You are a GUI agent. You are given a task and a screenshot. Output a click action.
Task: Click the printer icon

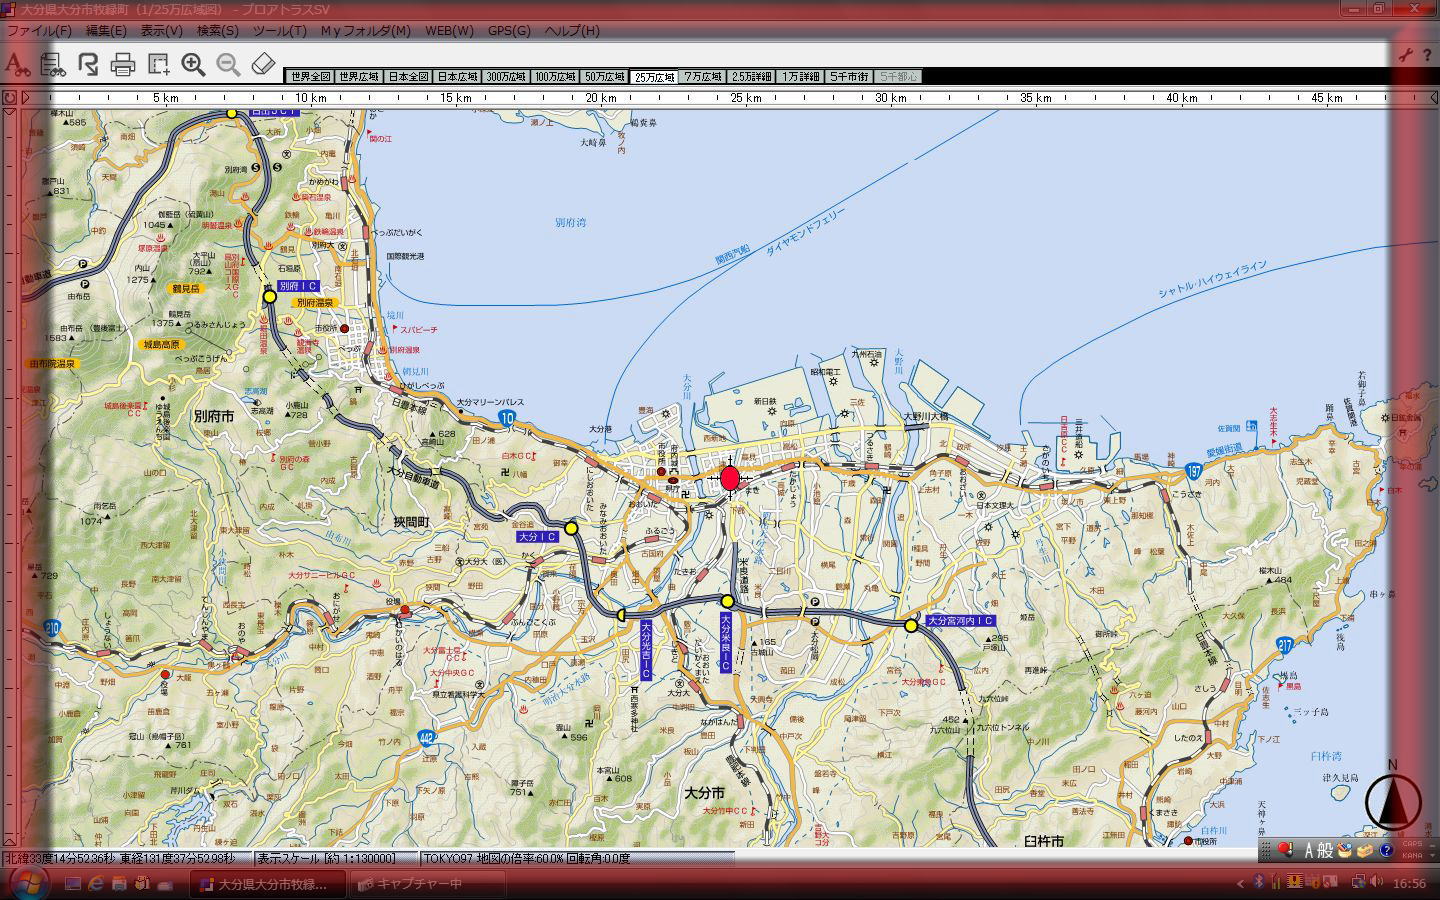pos(123,65)
